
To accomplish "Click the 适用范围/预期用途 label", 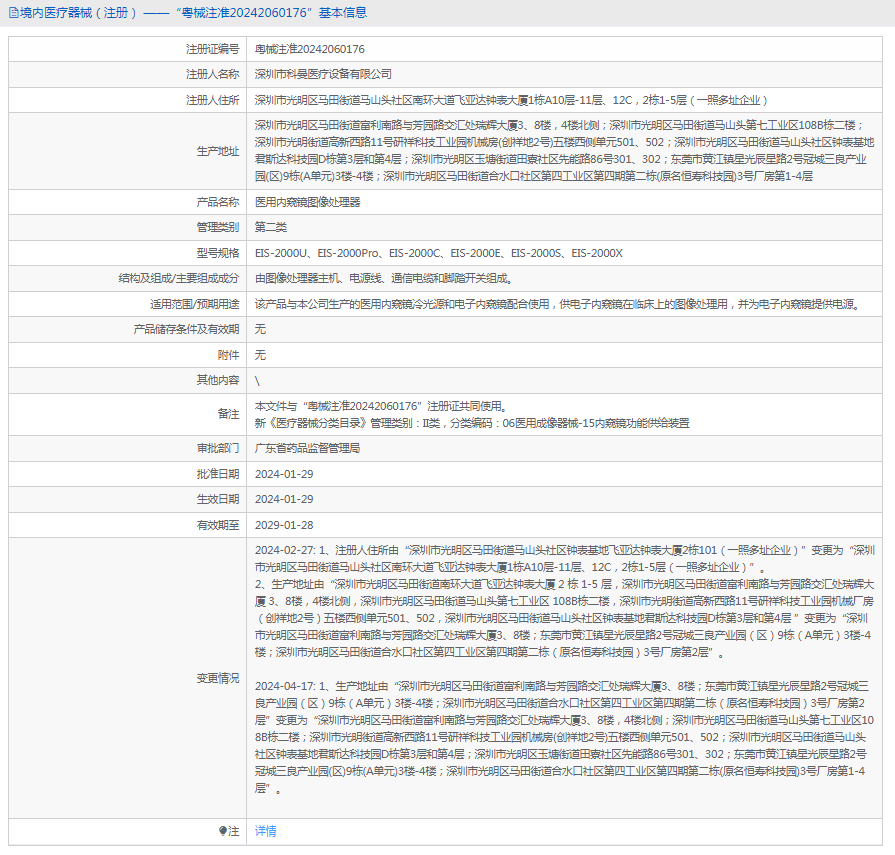I will coord(195,304).
